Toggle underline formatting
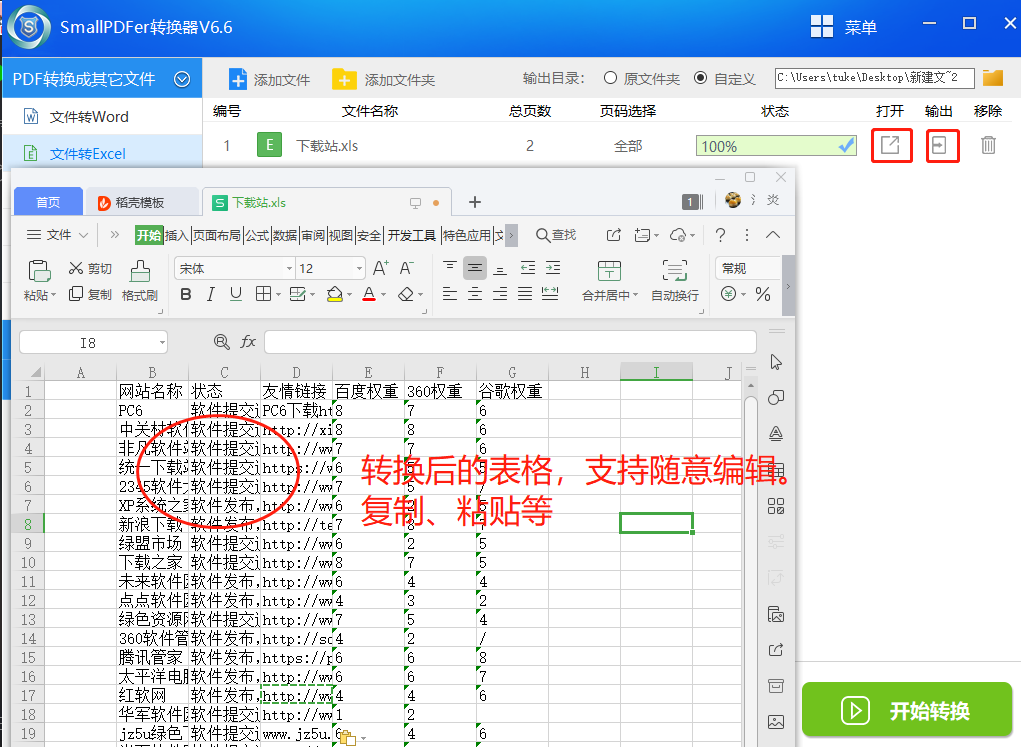1021x747 pixels. click(236, 294)
